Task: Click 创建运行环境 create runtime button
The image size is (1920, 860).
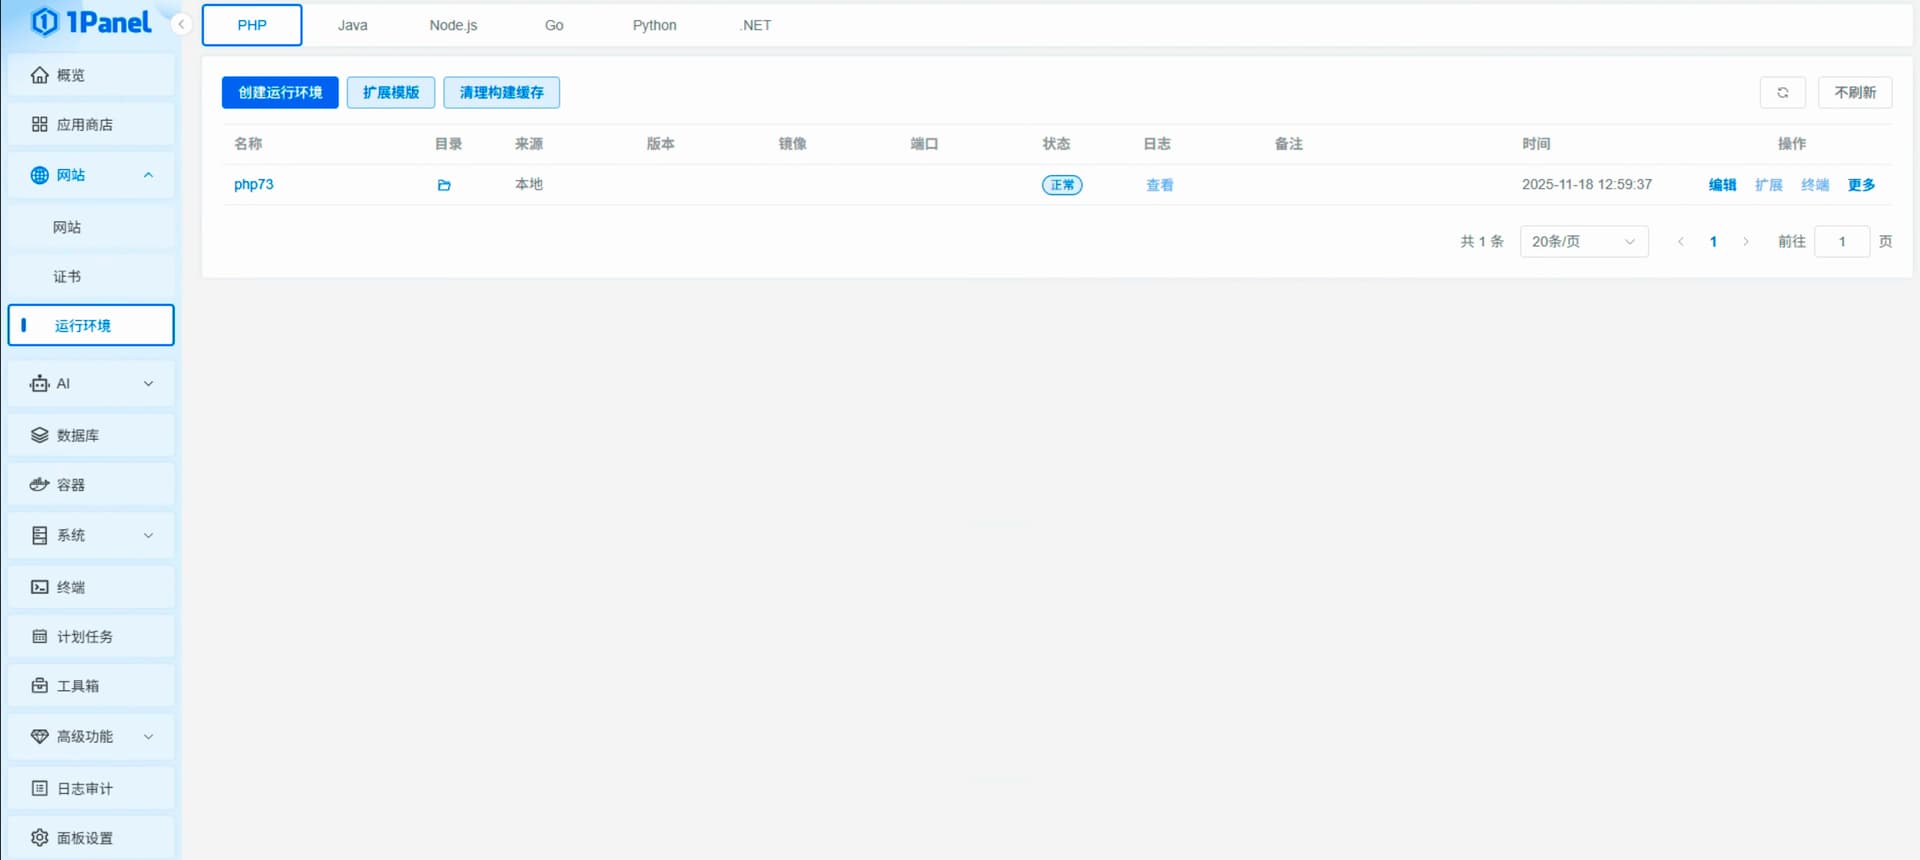Action: [x=280, y=93]
